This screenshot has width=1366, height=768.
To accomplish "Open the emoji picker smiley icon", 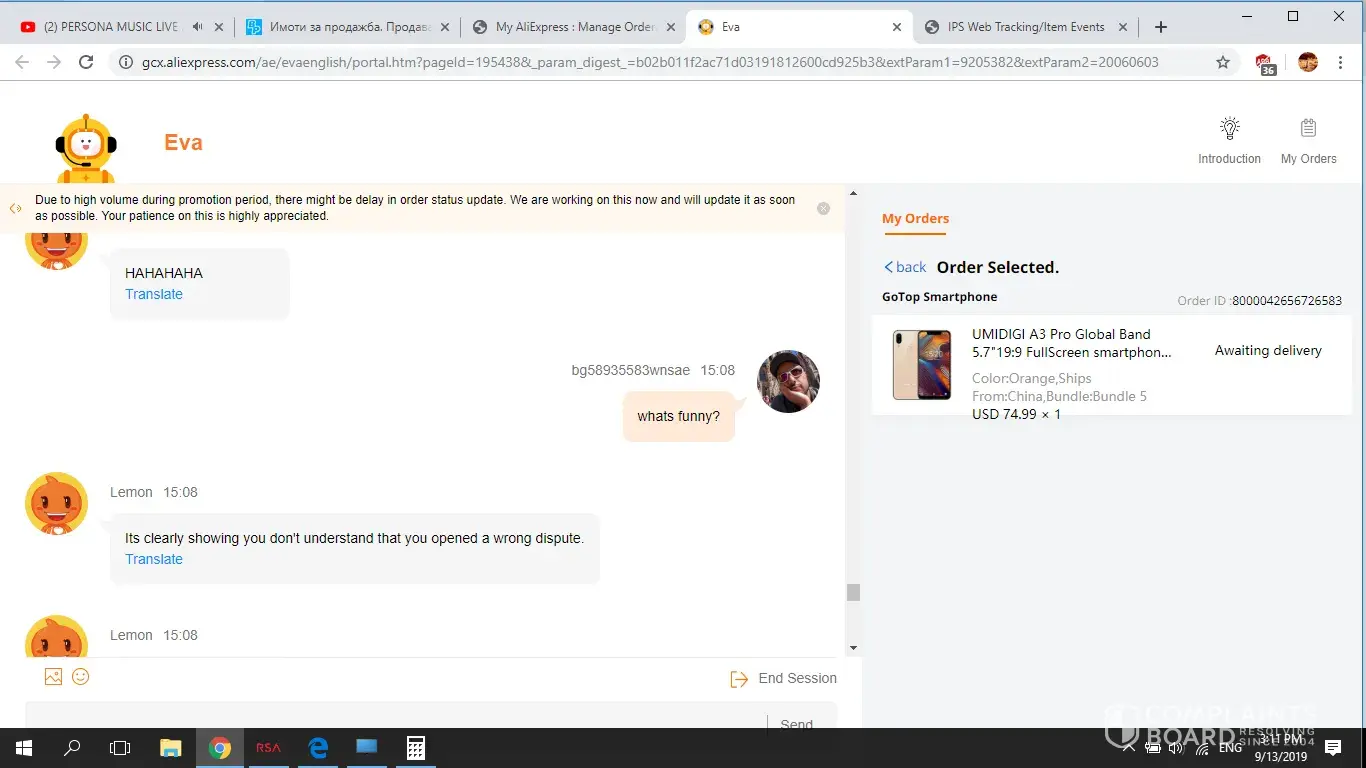I will [81, 677].
